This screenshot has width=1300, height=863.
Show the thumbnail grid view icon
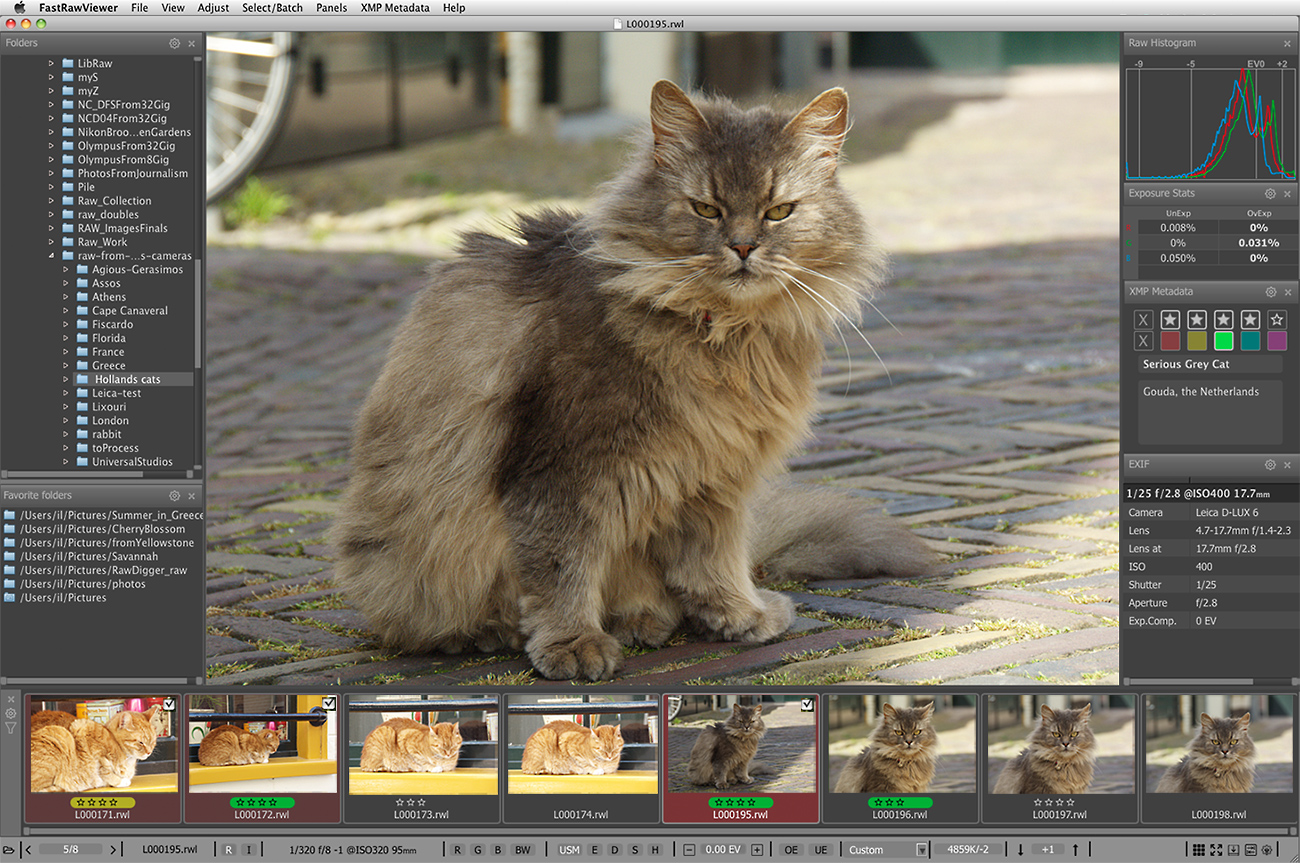1198,850
